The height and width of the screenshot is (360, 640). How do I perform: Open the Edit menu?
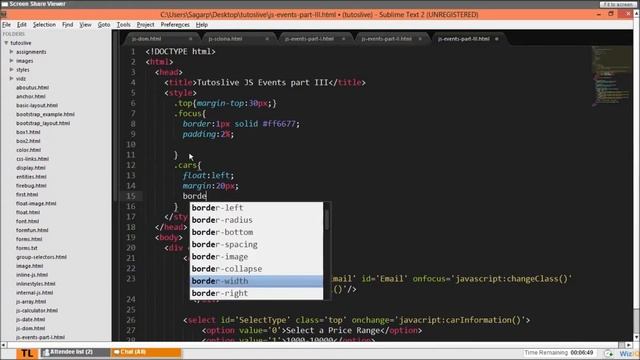22,25
